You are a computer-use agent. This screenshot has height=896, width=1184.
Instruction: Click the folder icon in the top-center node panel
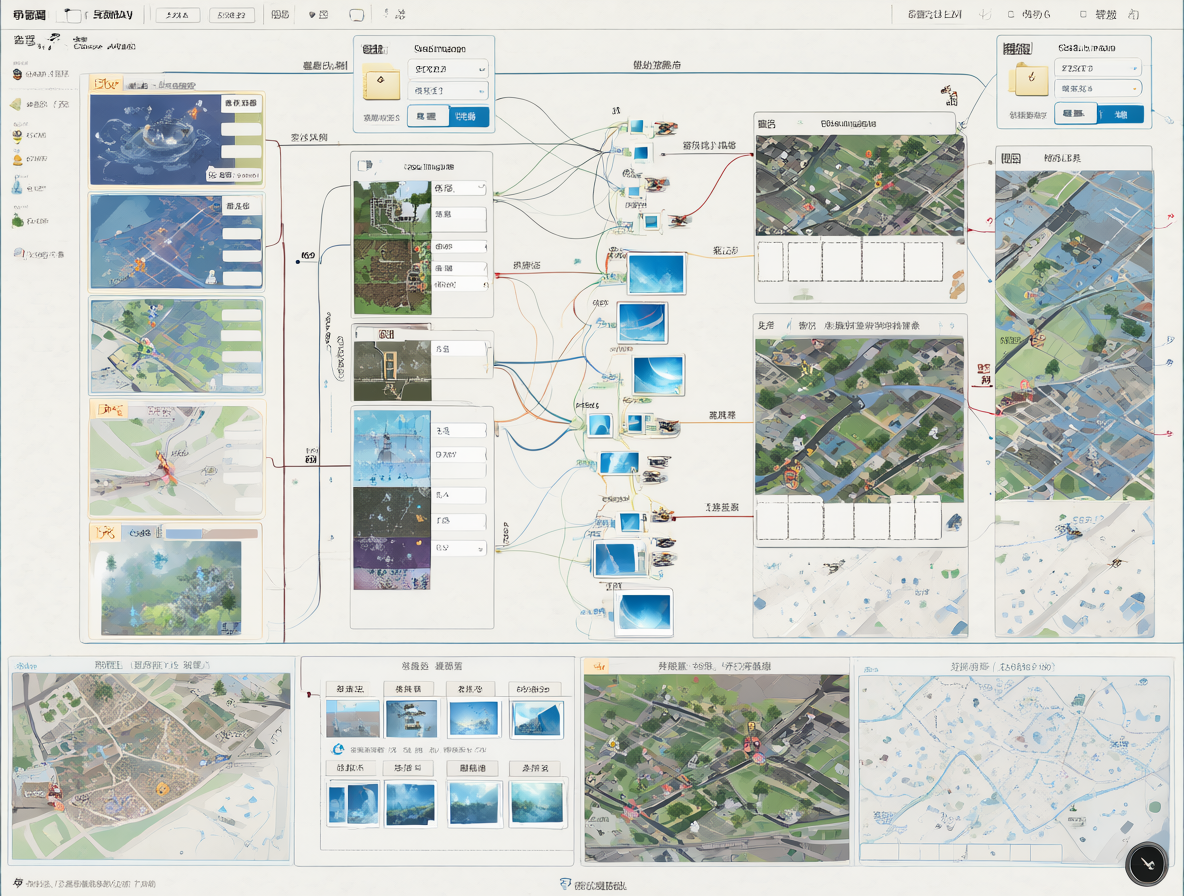coord(381,82)
